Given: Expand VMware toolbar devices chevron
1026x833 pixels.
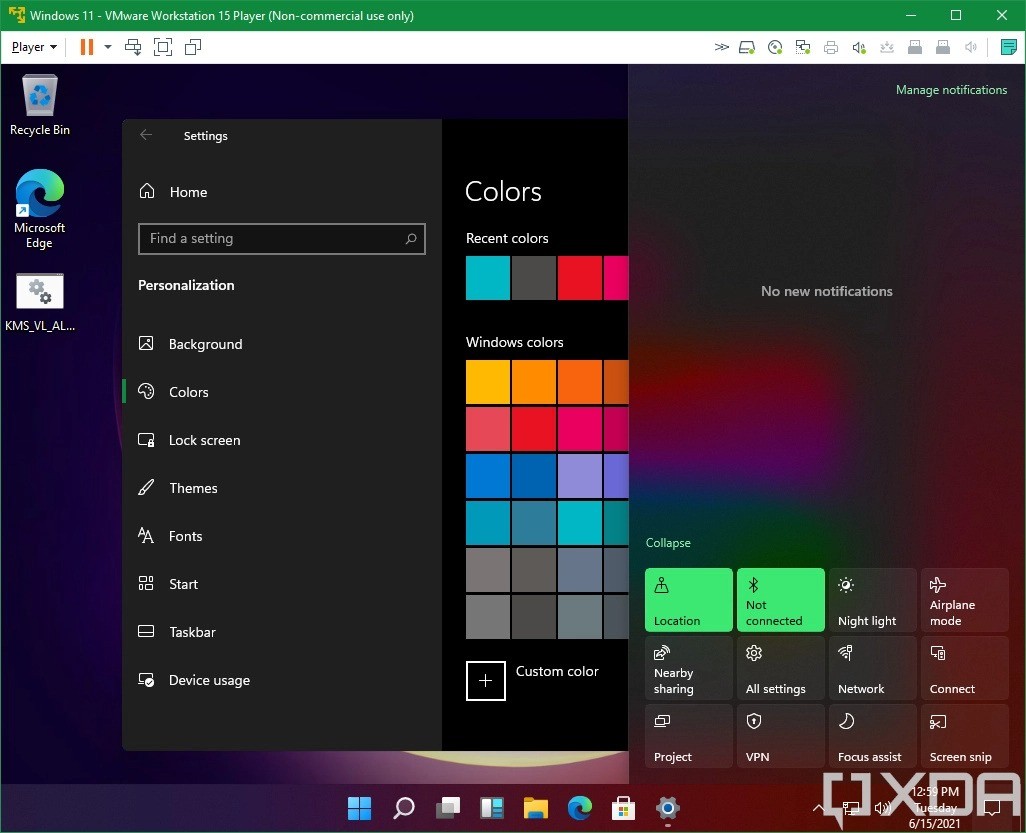Looking at the screenshot, I should pyautogui.click(x=721, y=47).
